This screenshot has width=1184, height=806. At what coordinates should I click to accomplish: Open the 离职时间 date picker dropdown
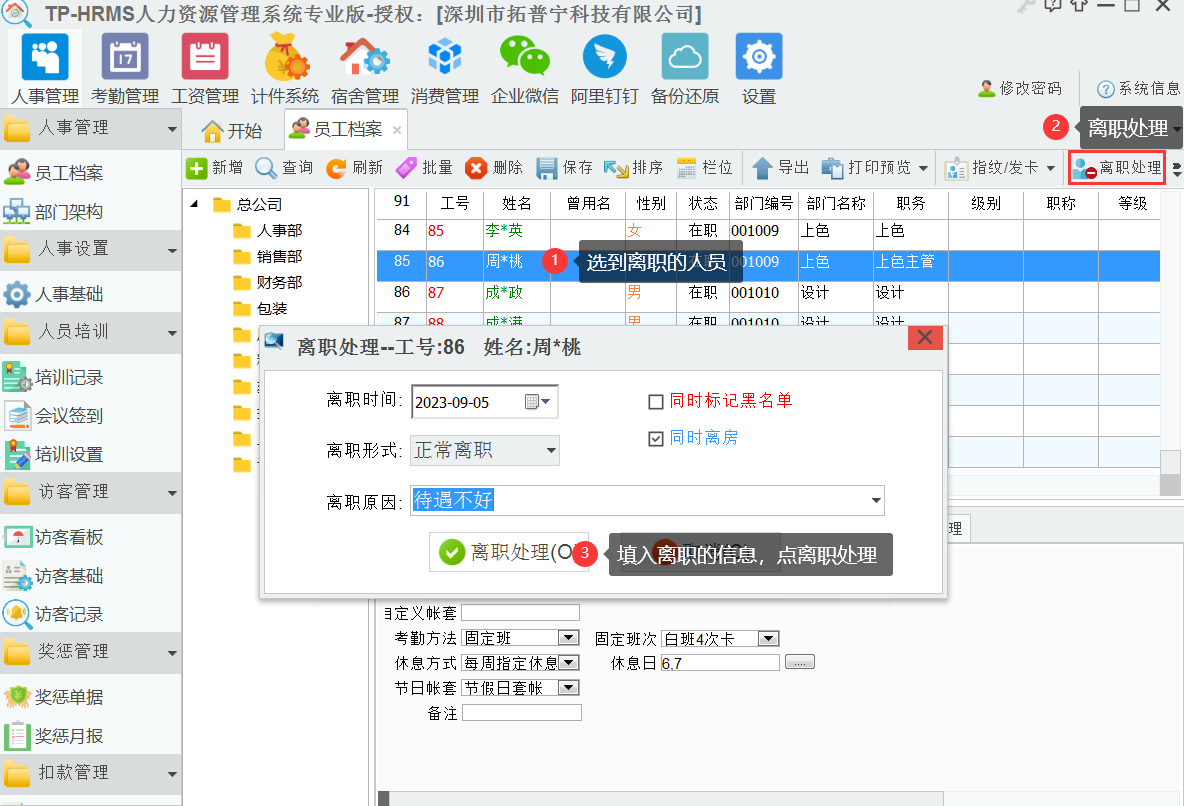coord(548,402)
